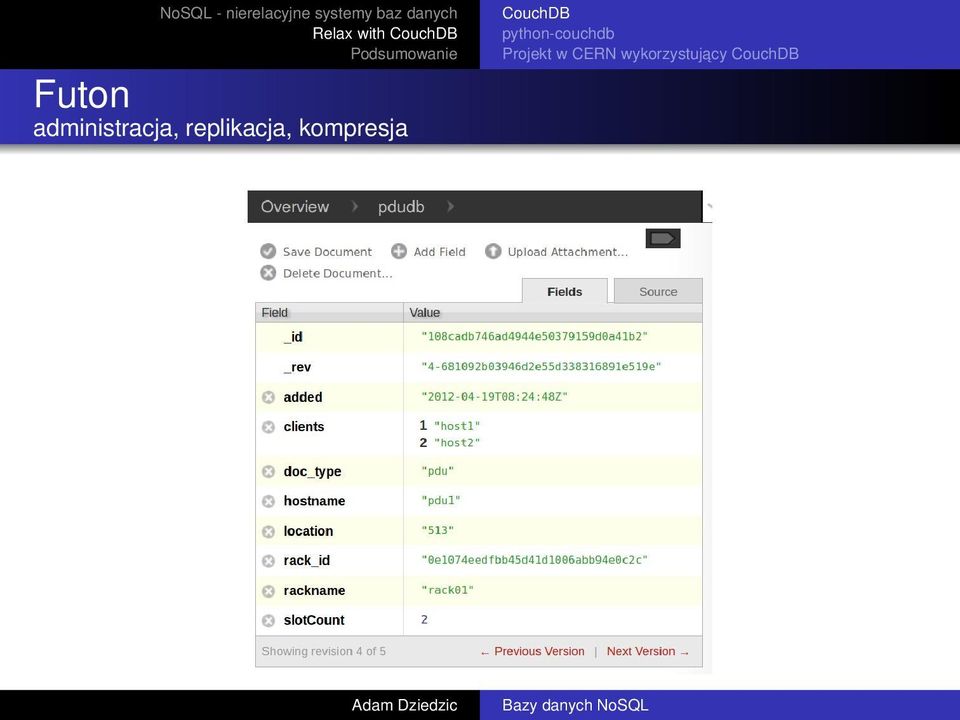
Task: Remove the slotCount field via its x icon
Action: click(269, 620)
